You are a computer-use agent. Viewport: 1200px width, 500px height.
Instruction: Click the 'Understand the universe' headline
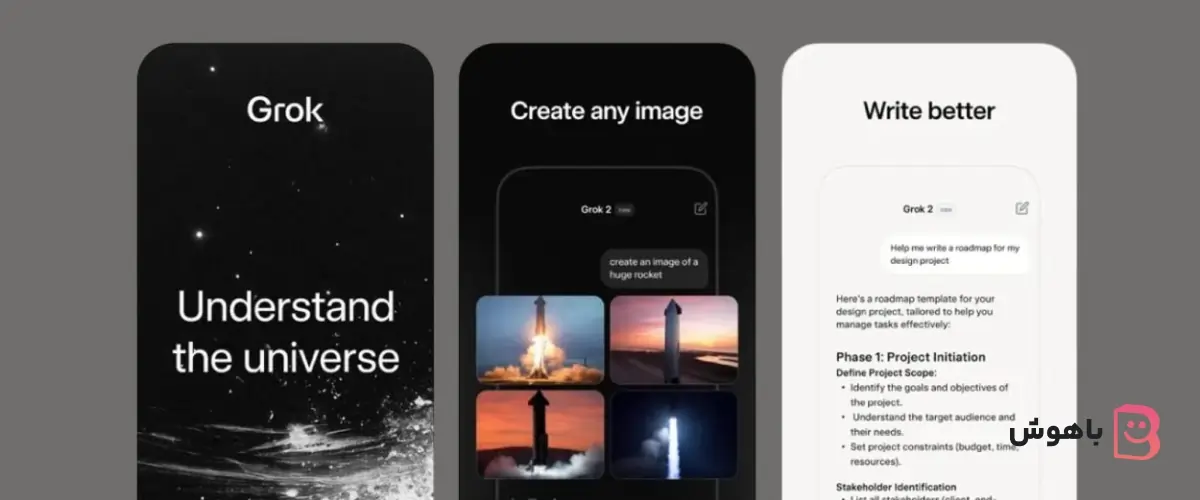[x=285, y=332]
